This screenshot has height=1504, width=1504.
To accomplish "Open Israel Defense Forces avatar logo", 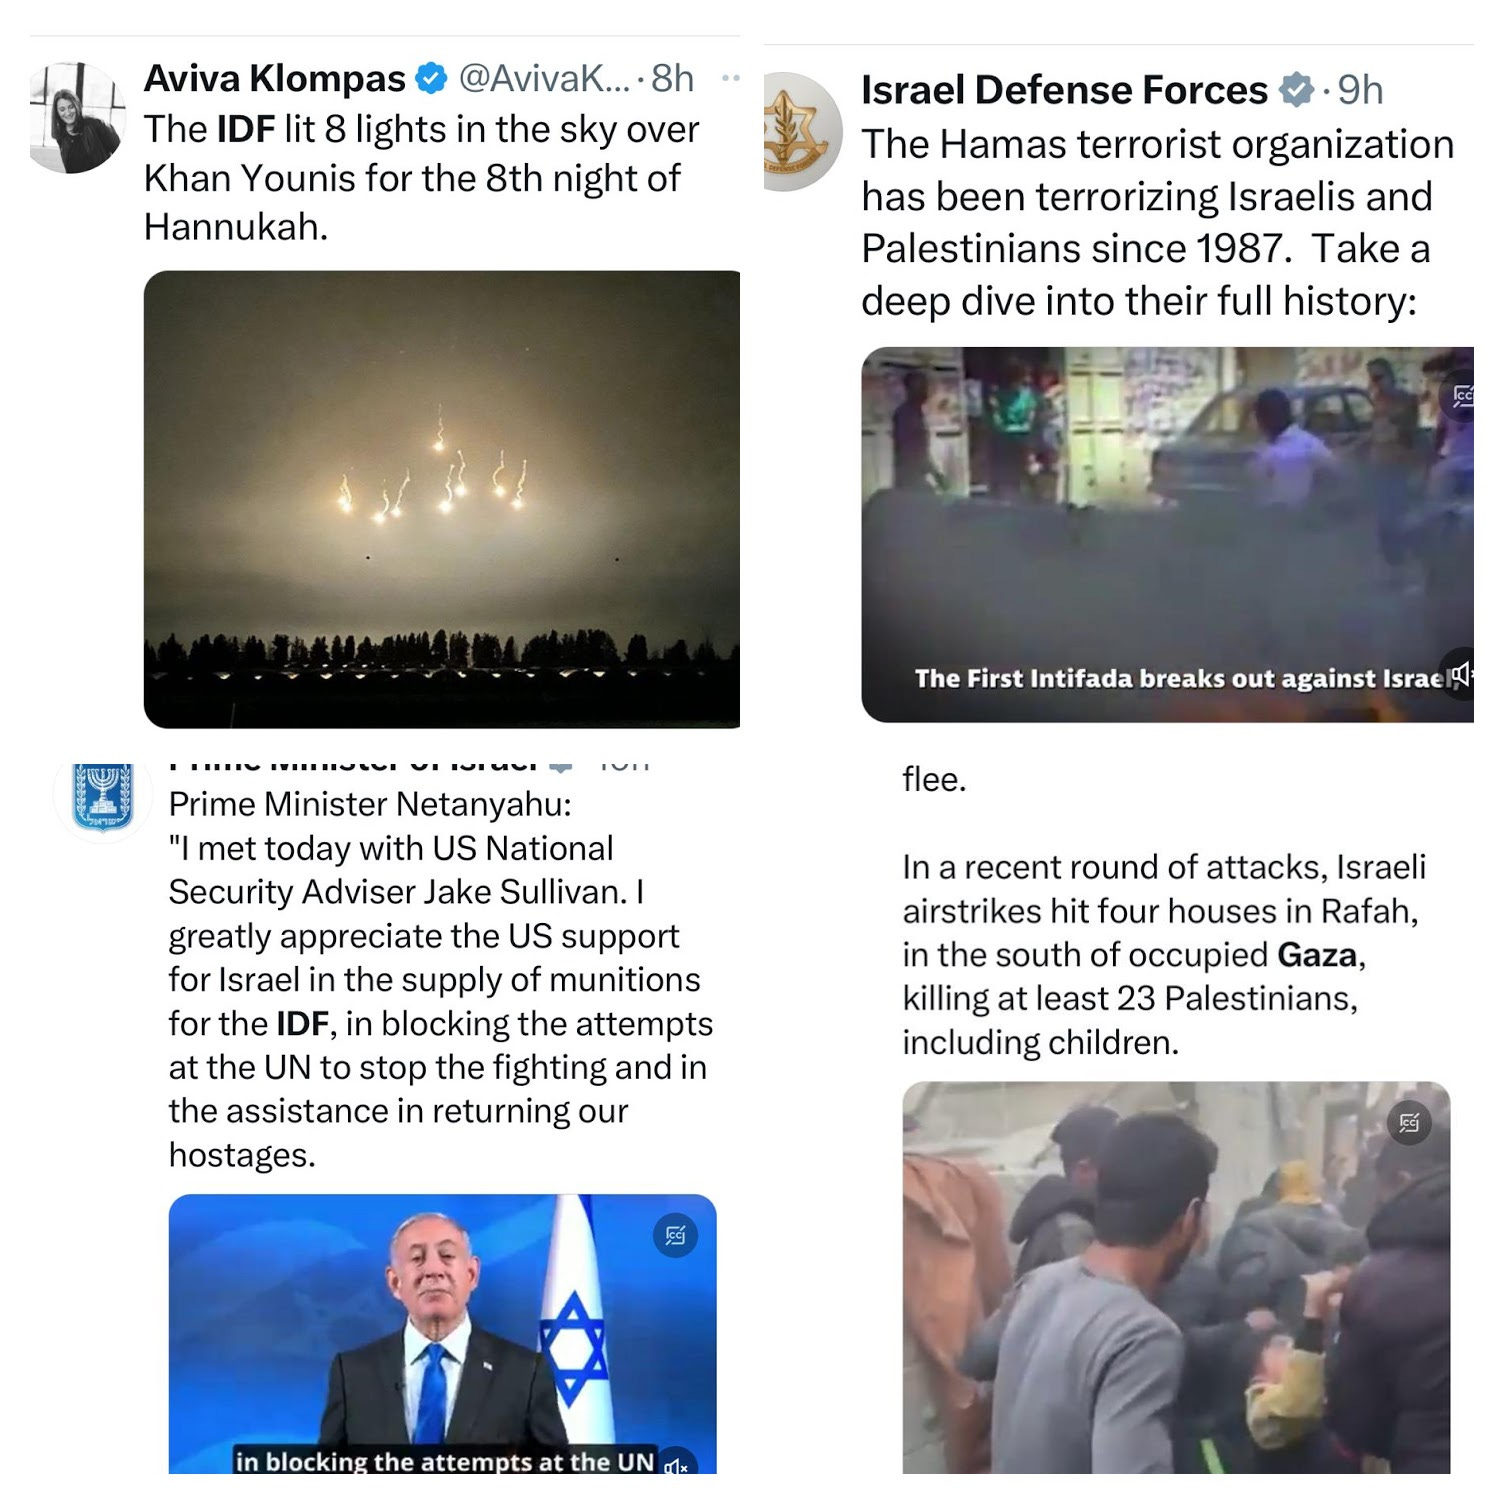I will (802, 131).
